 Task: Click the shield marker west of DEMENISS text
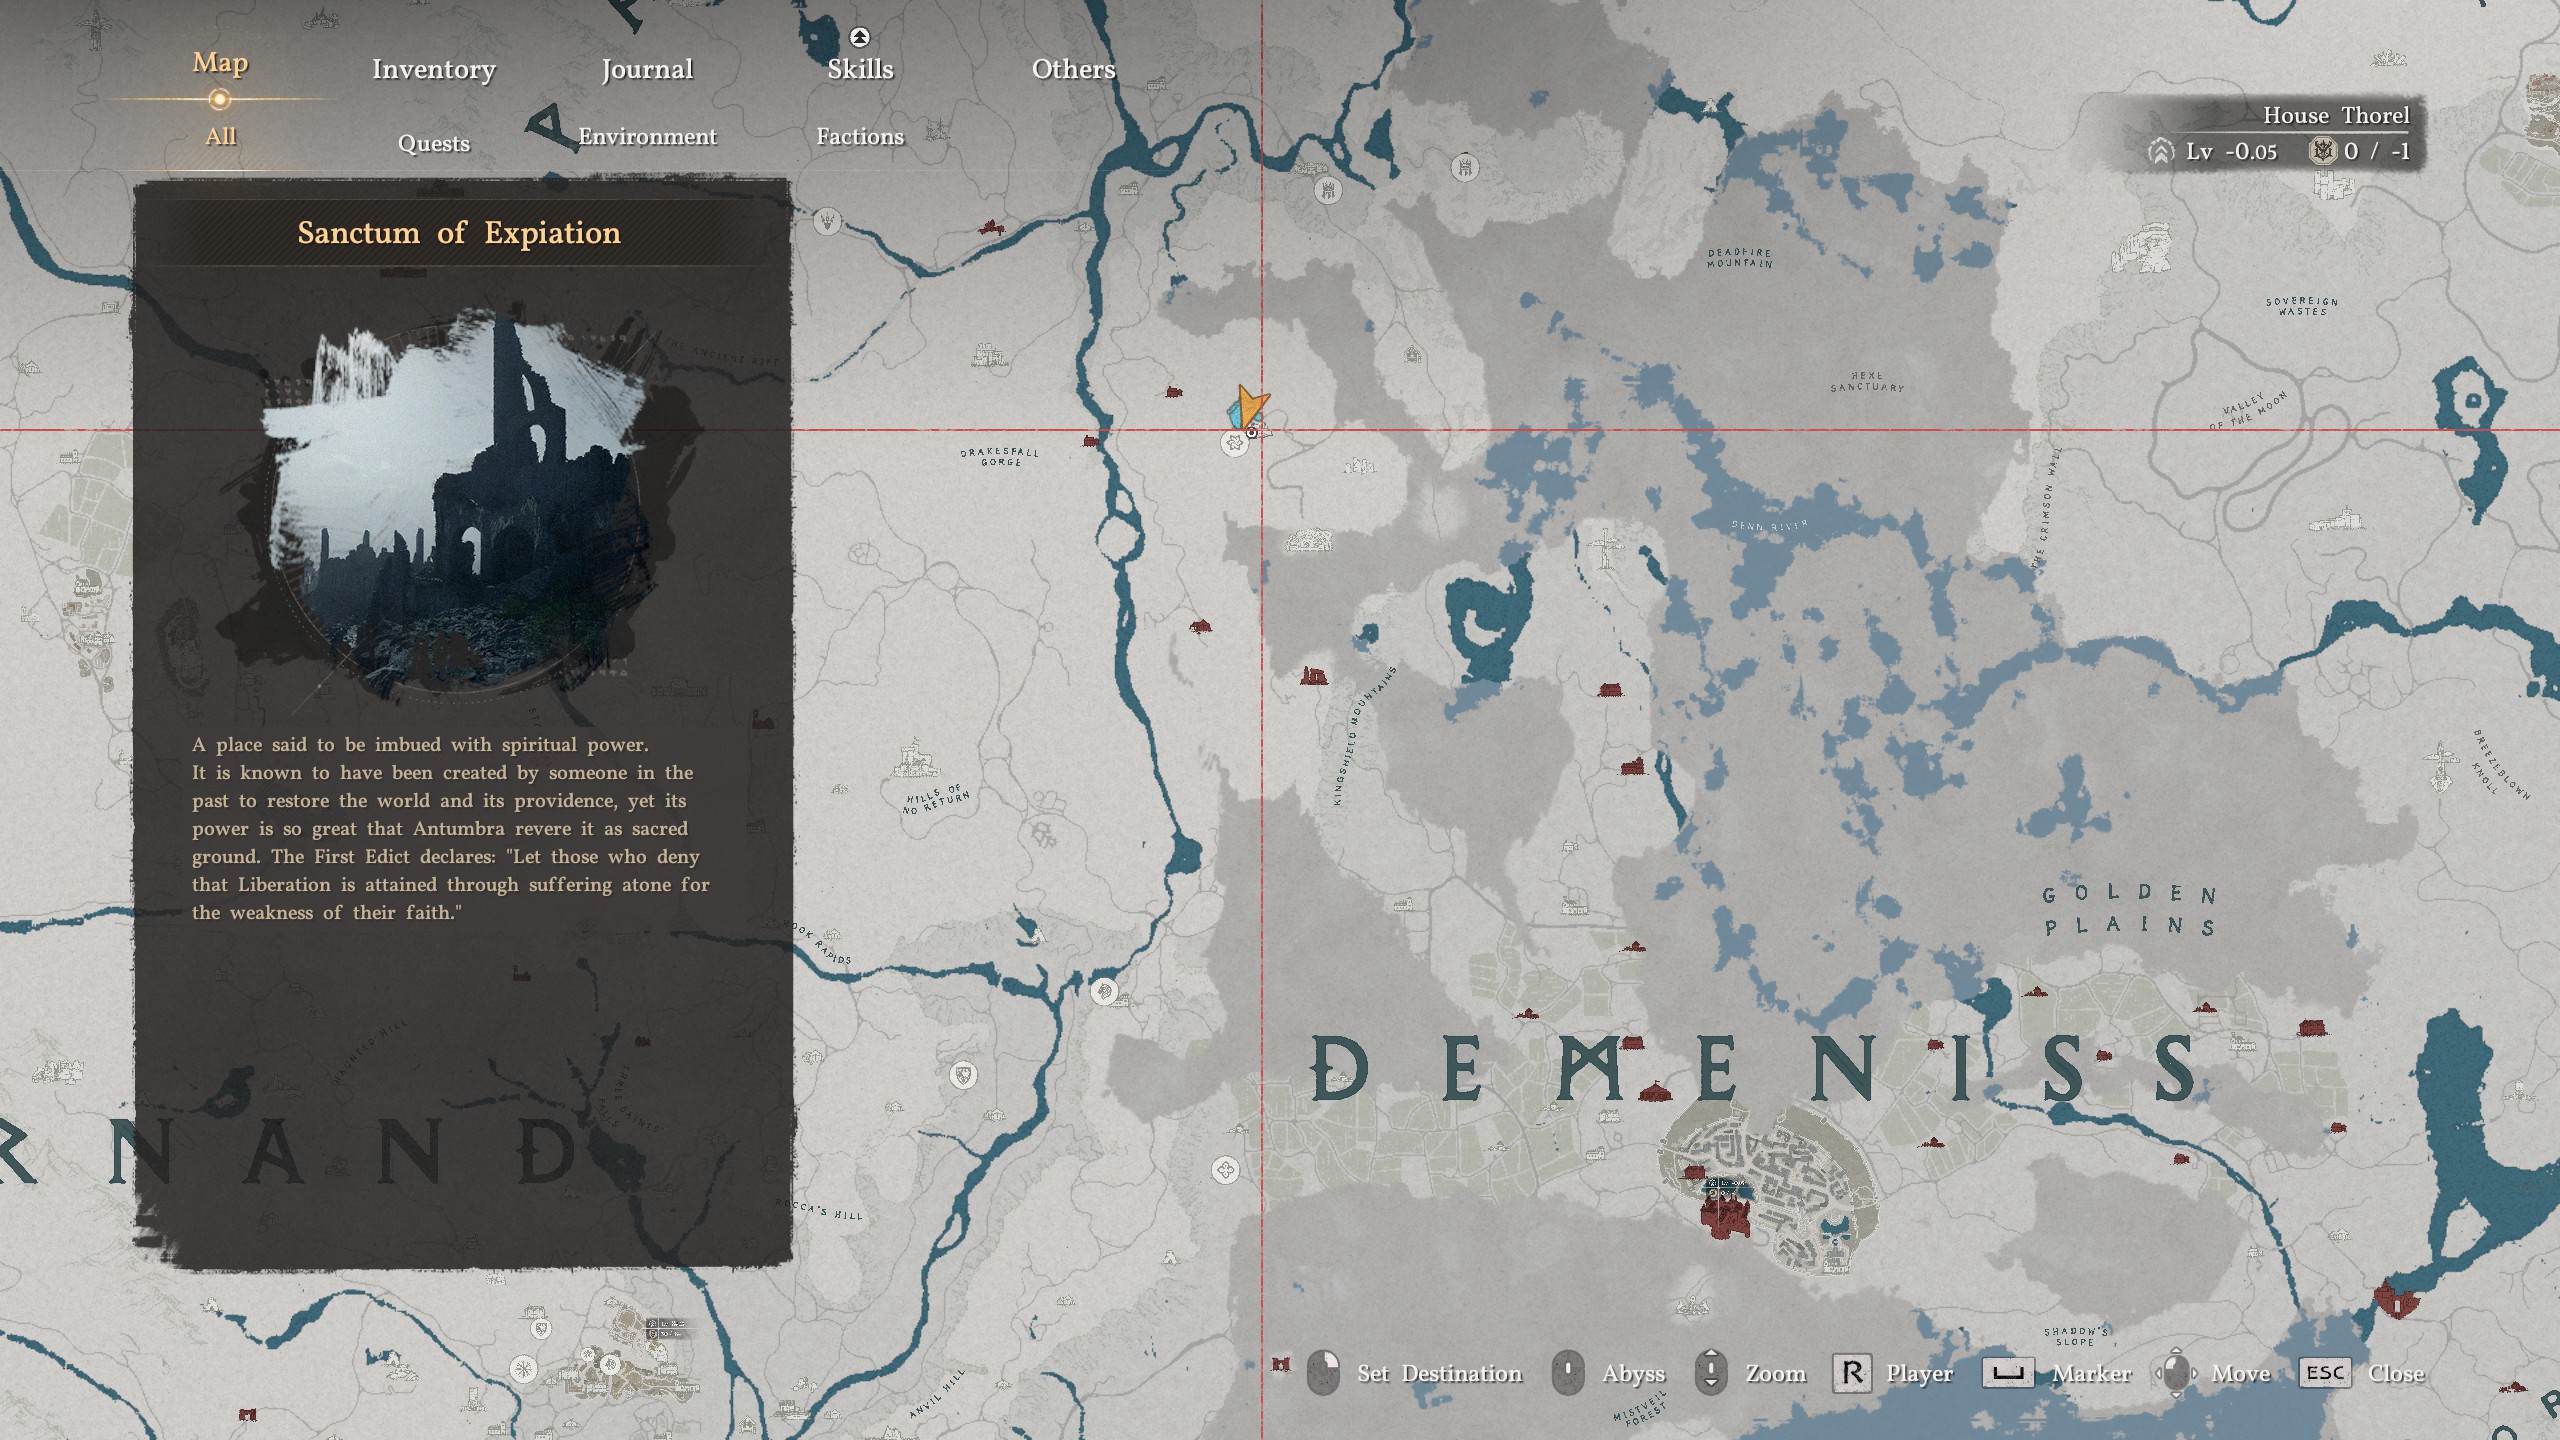[963, 1075]
